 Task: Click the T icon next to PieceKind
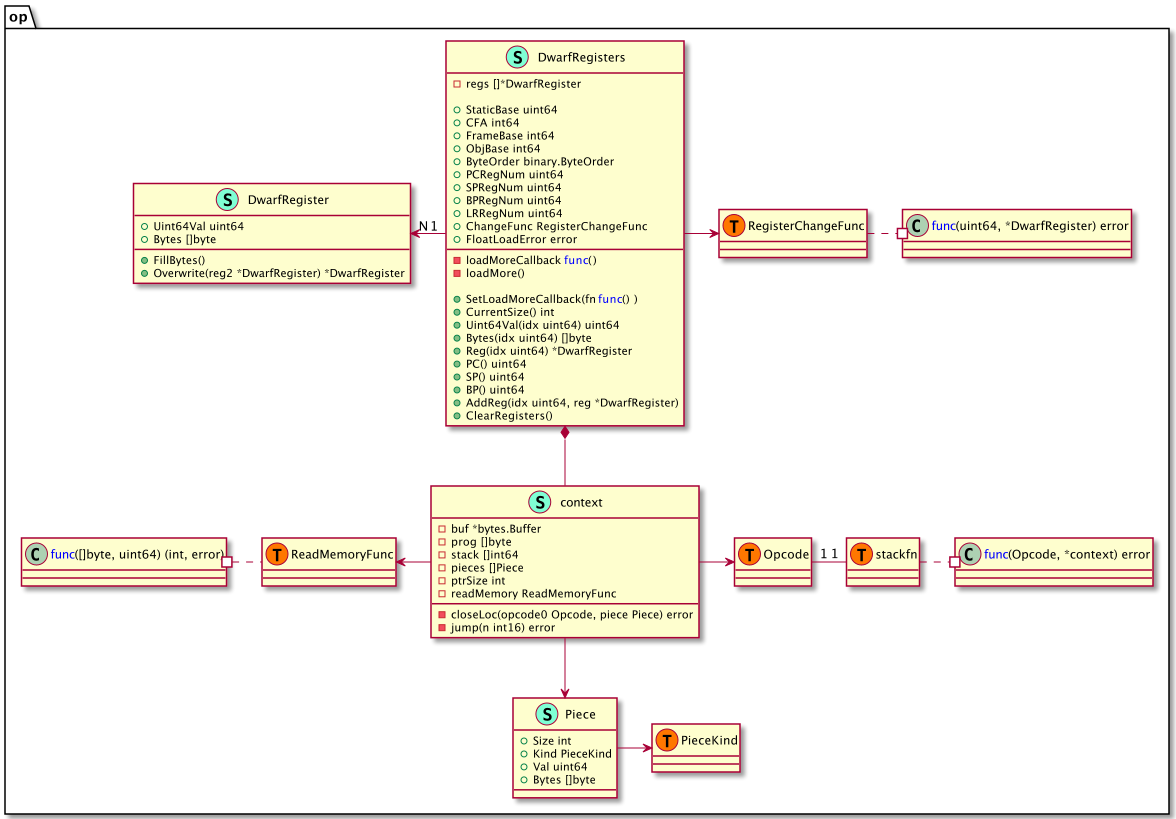pos(666,740)
